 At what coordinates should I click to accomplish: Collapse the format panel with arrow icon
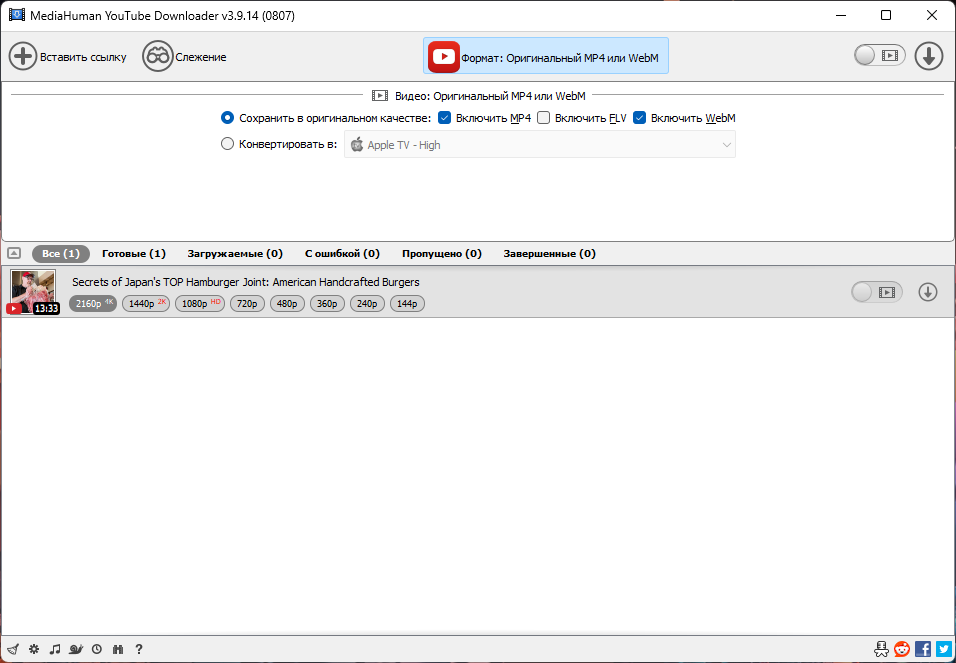pyautogui.click(x=14, y=253)
